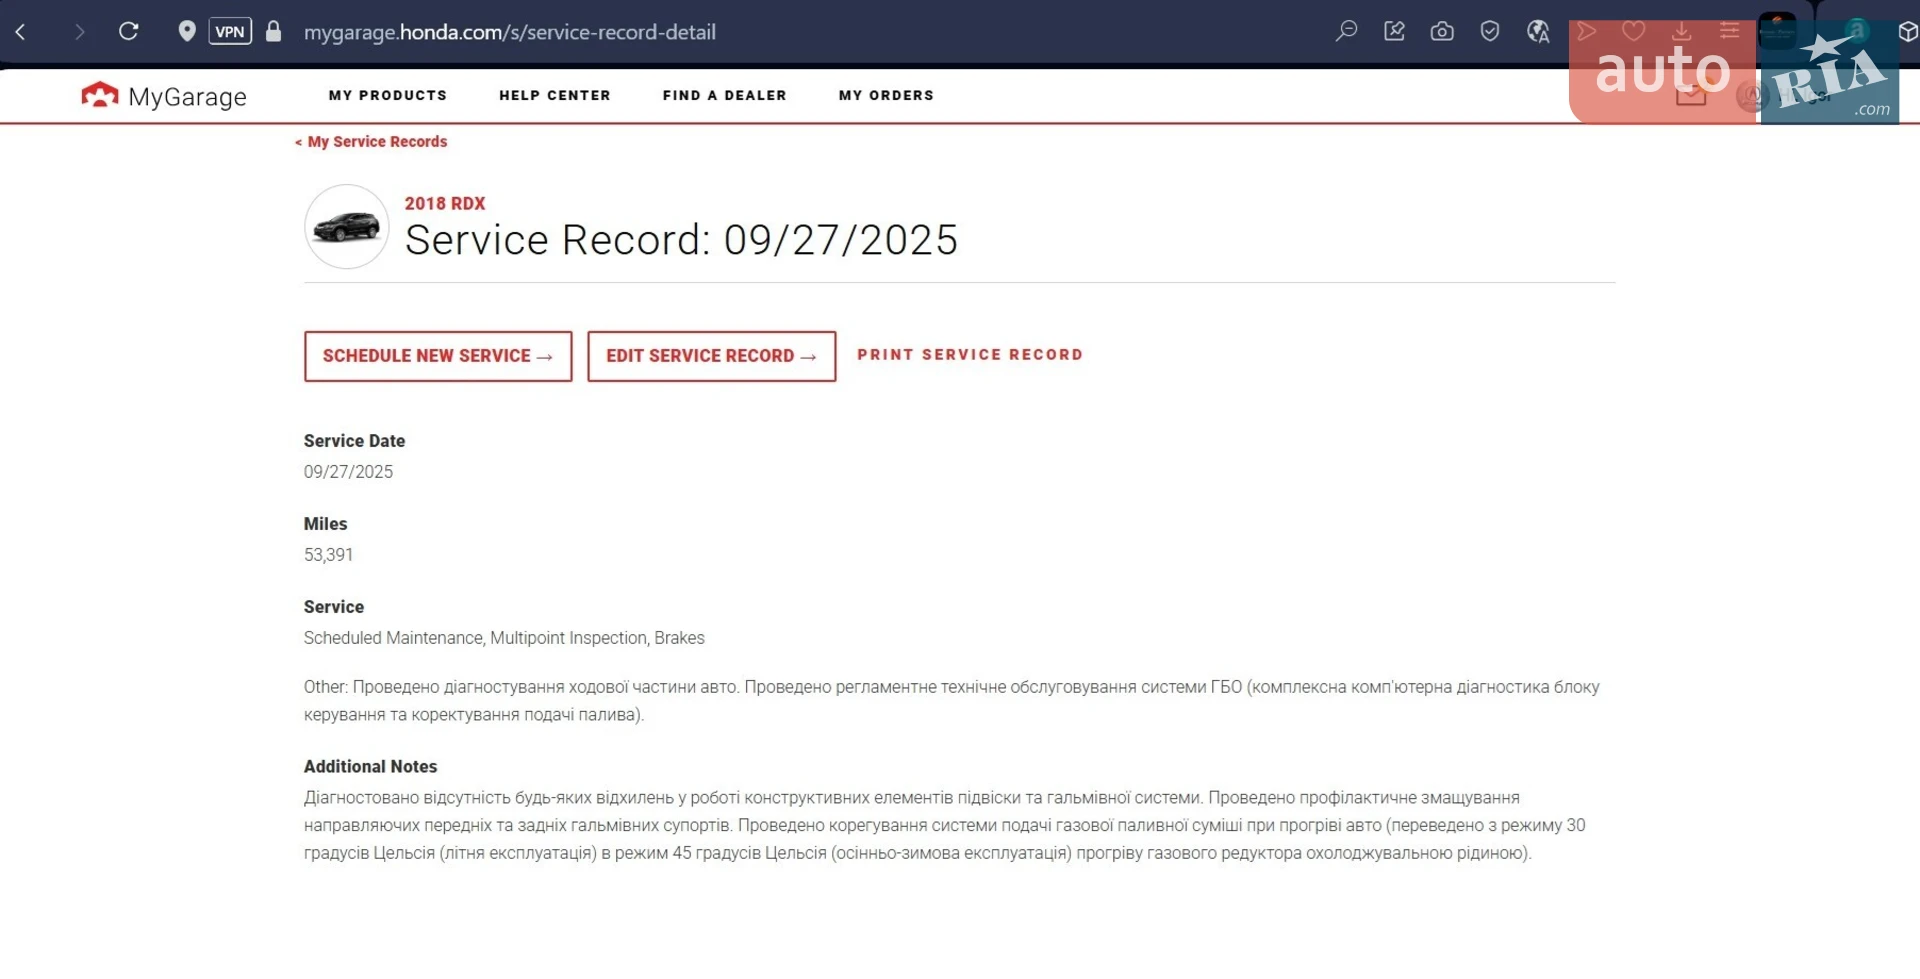Focus the address bar URL field

pyautogui.click(x=510, y=32)
